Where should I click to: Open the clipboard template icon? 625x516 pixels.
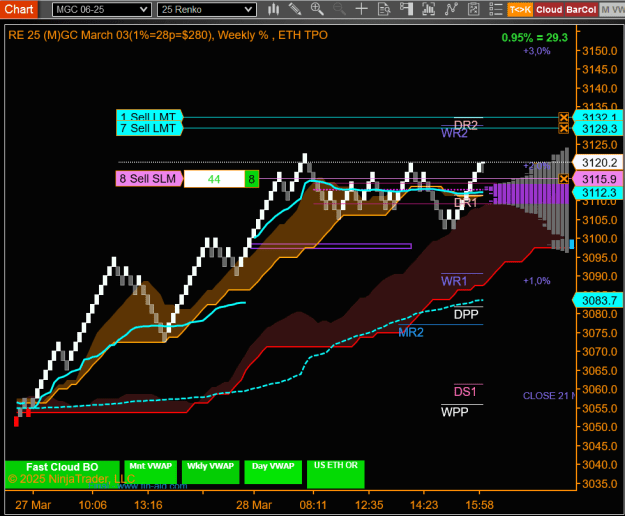tap(473, 9)
